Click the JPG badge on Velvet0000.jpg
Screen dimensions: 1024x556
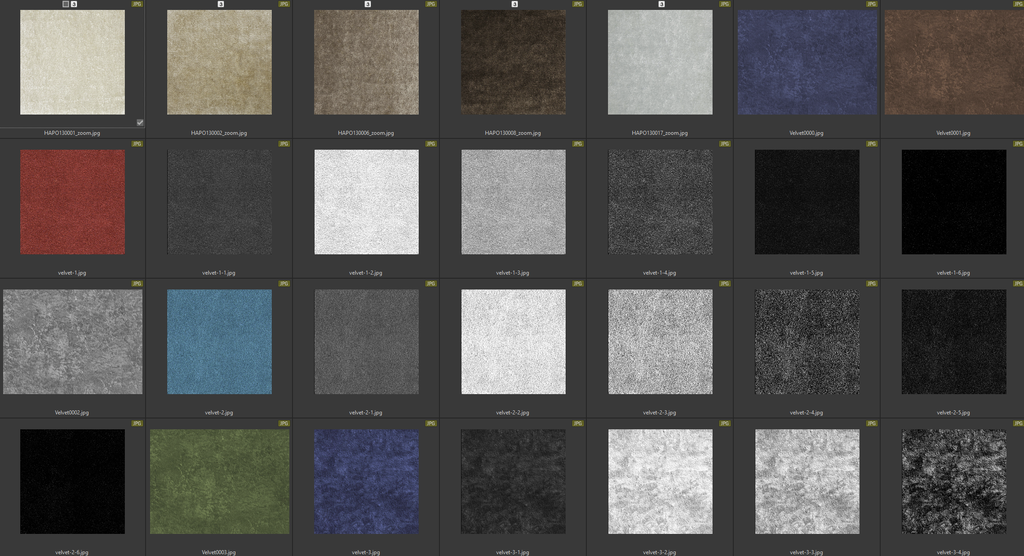point(871,4)
